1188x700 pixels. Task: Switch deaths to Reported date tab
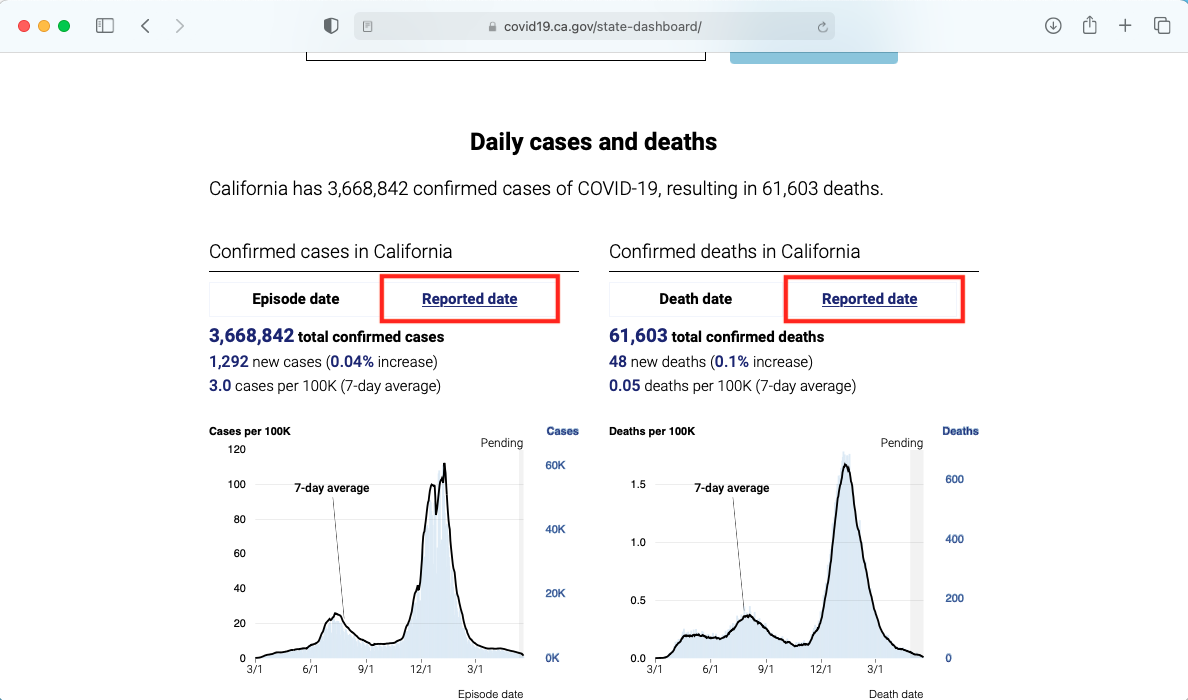click(870, 298)
